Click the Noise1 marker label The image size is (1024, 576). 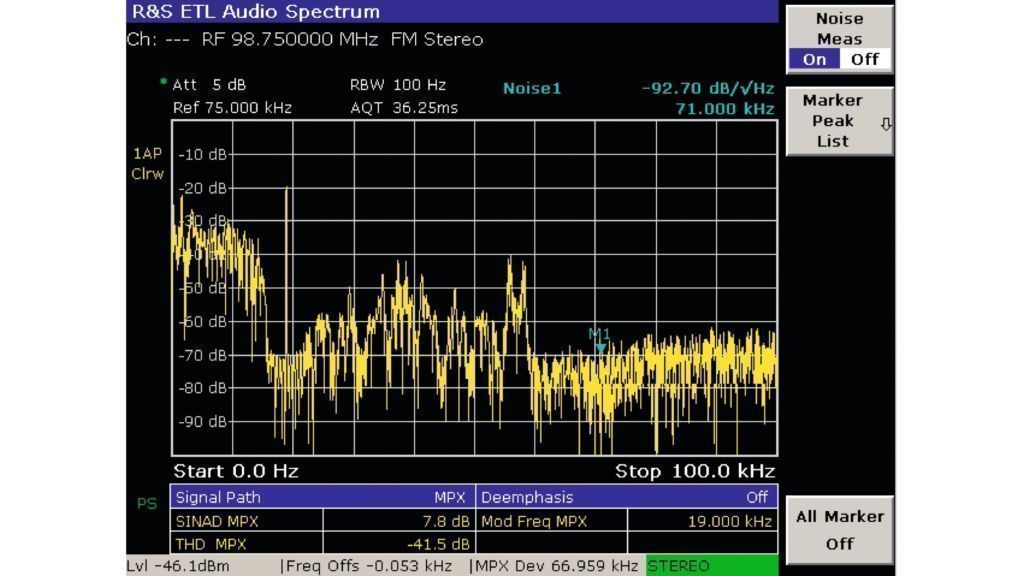click(x=532, y=88)
